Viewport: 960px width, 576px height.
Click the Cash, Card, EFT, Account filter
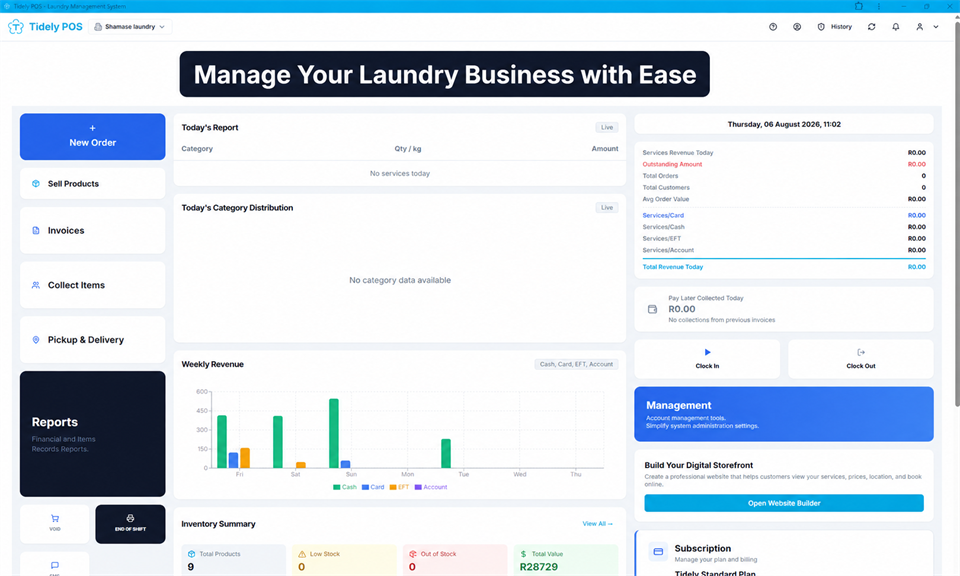pyautogui.click(x=576, y=364)
